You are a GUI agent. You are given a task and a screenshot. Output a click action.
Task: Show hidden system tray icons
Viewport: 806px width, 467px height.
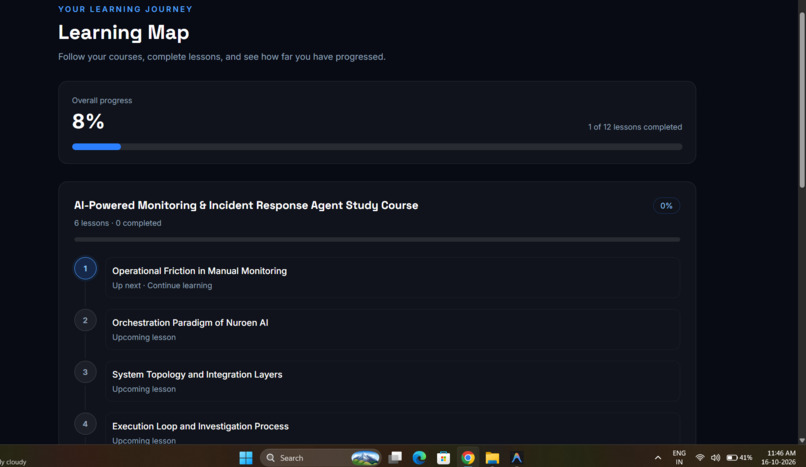click(657, 458)
